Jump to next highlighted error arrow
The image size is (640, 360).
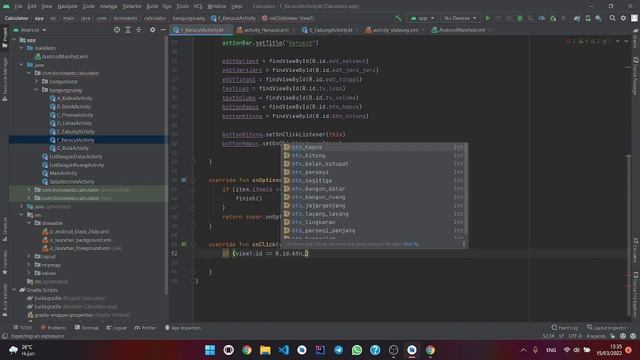click(627, 42)
